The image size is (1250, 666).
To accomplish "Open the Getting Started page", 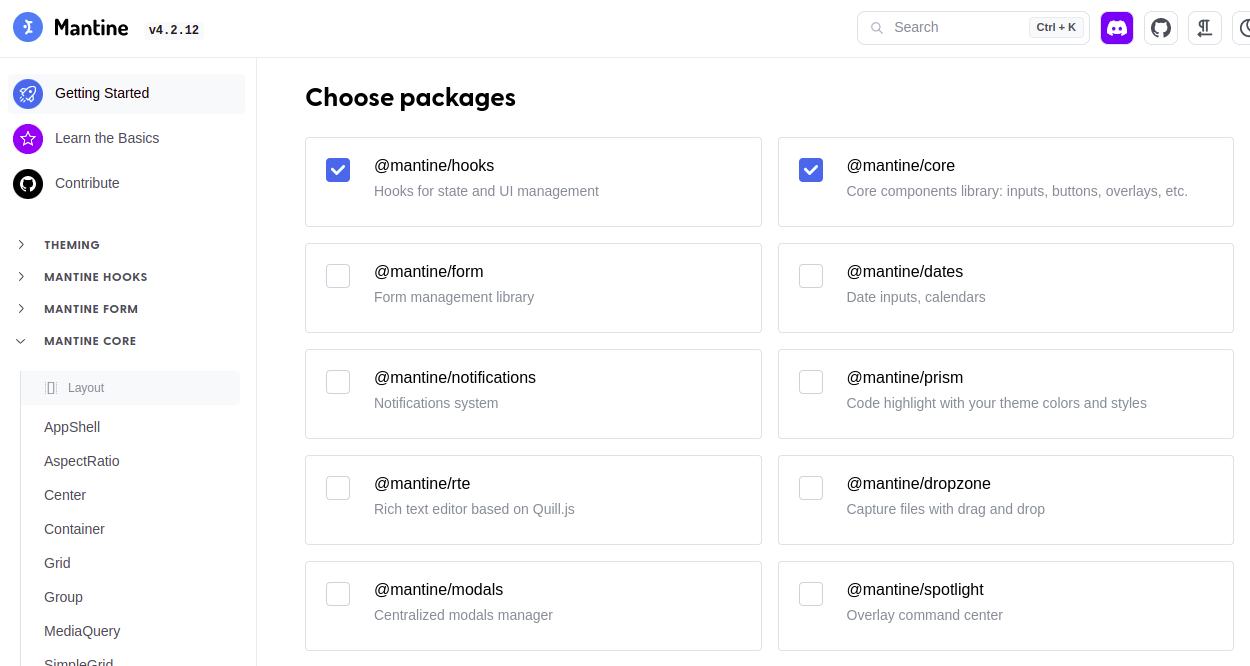I will (126, 94).
